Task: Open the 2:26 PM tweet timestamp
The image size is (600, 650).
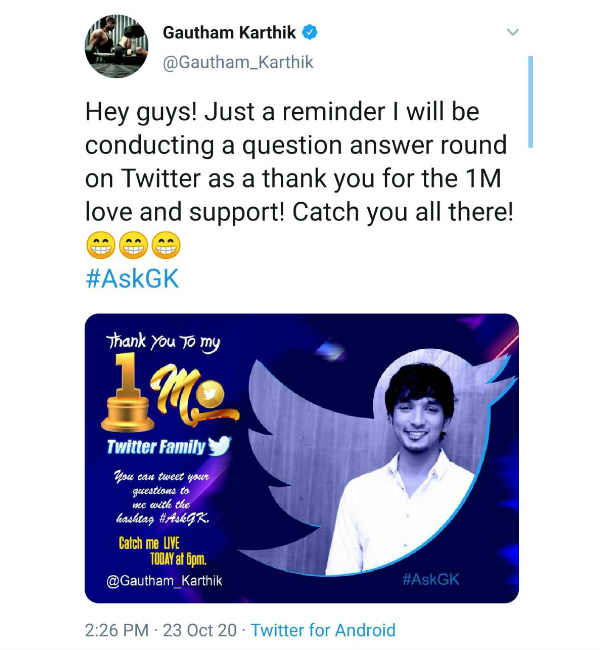Action: pos(117,631)
